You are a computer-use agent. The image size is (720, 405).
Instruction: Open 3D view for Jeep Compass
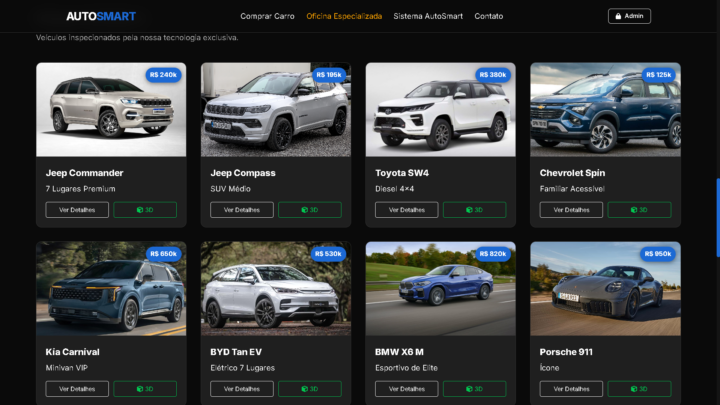pyautogui.click(x=309, y=210)
